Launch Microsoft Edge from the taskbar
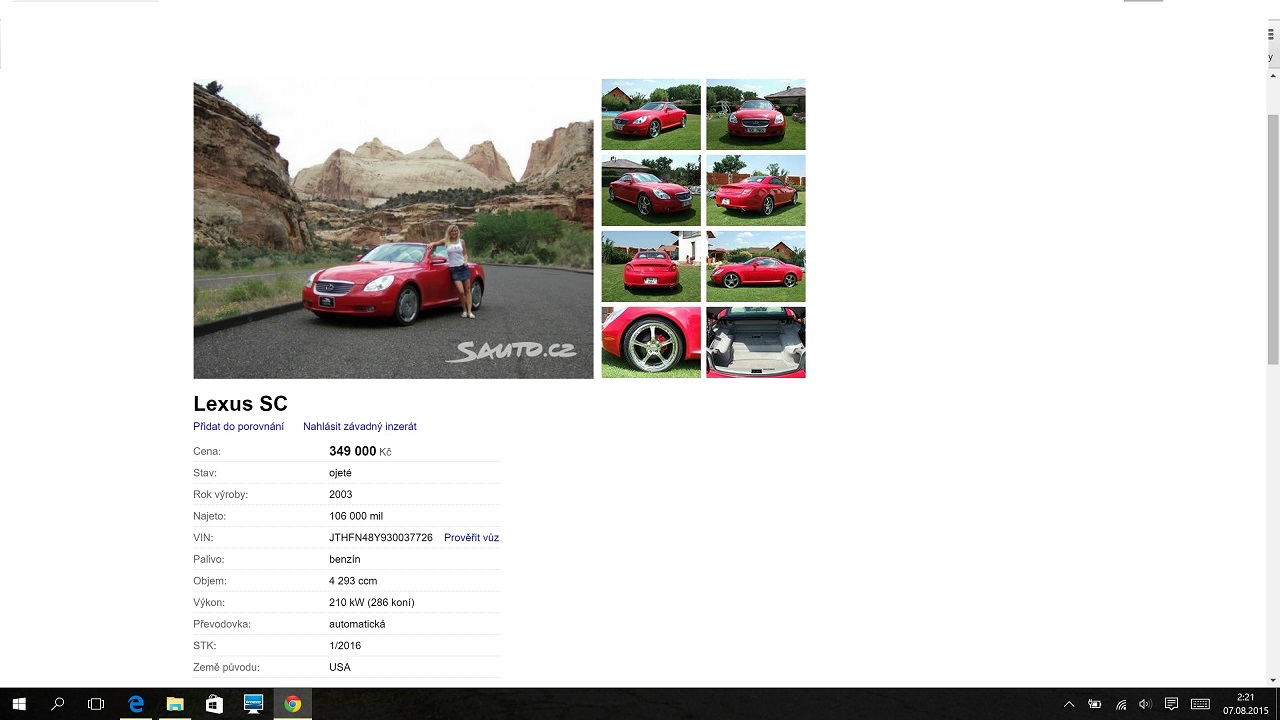 click(x=136, y=704)
